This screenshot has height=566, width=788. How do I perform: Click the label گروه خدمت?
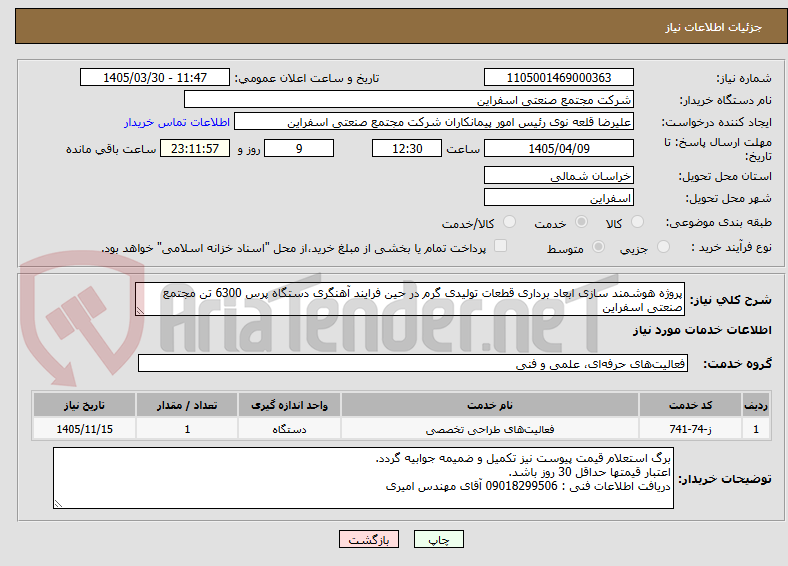(x=737, y=364)
